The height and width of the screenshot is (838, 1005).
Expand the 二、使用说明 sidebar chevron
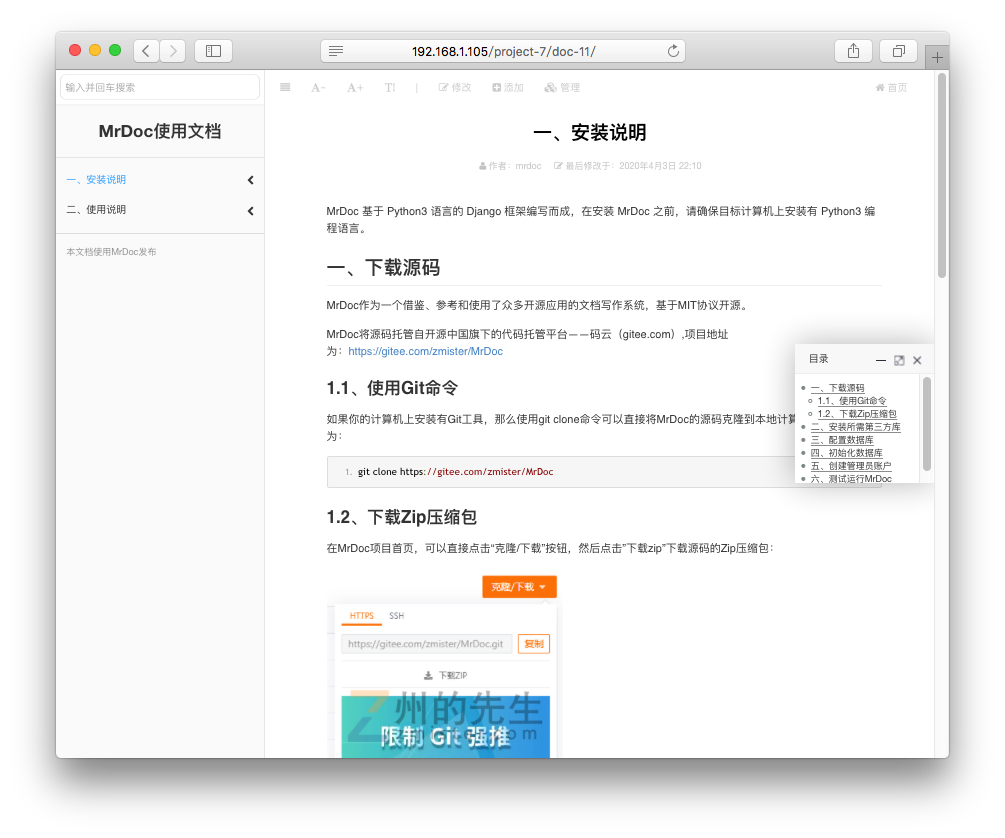click(250, 211)
